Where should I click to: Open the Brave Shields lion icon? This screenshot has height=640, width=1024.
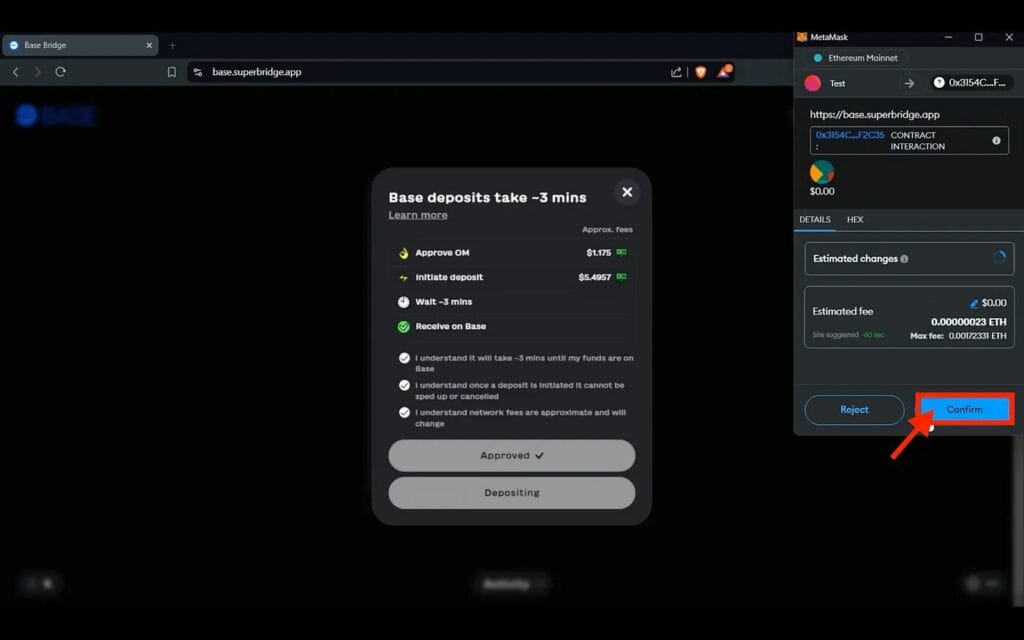[x=701, y=72]
